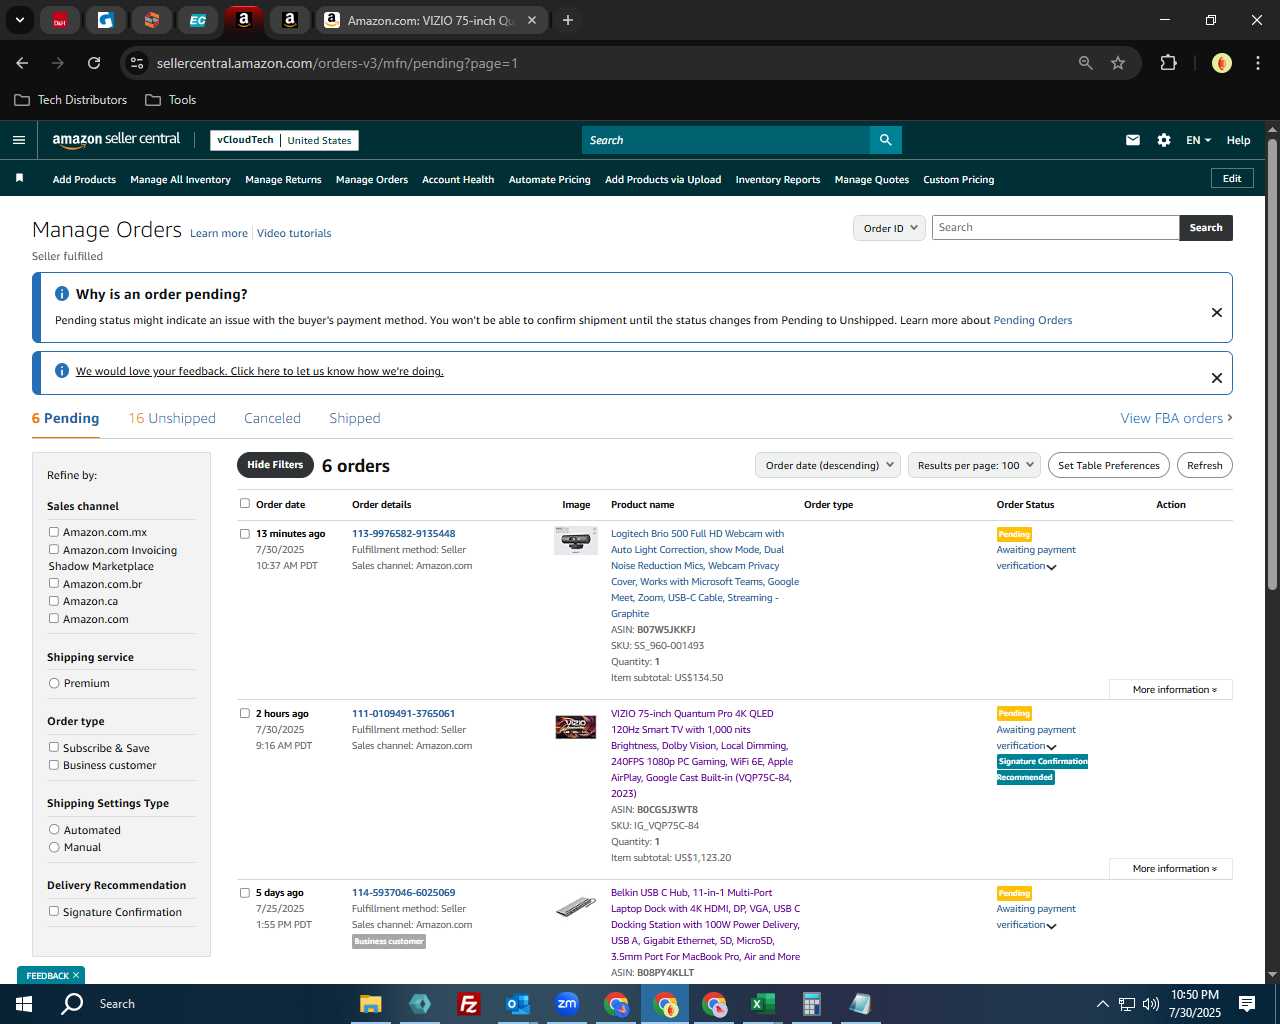
Task: Check the Subscribe & Save order type
Action: point(54,747)
